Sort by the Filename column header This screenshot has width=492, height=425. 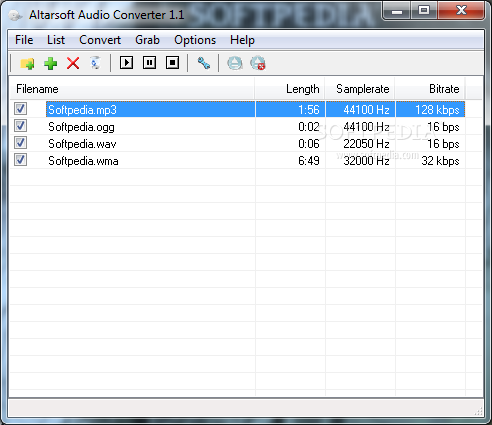point(132,89)
